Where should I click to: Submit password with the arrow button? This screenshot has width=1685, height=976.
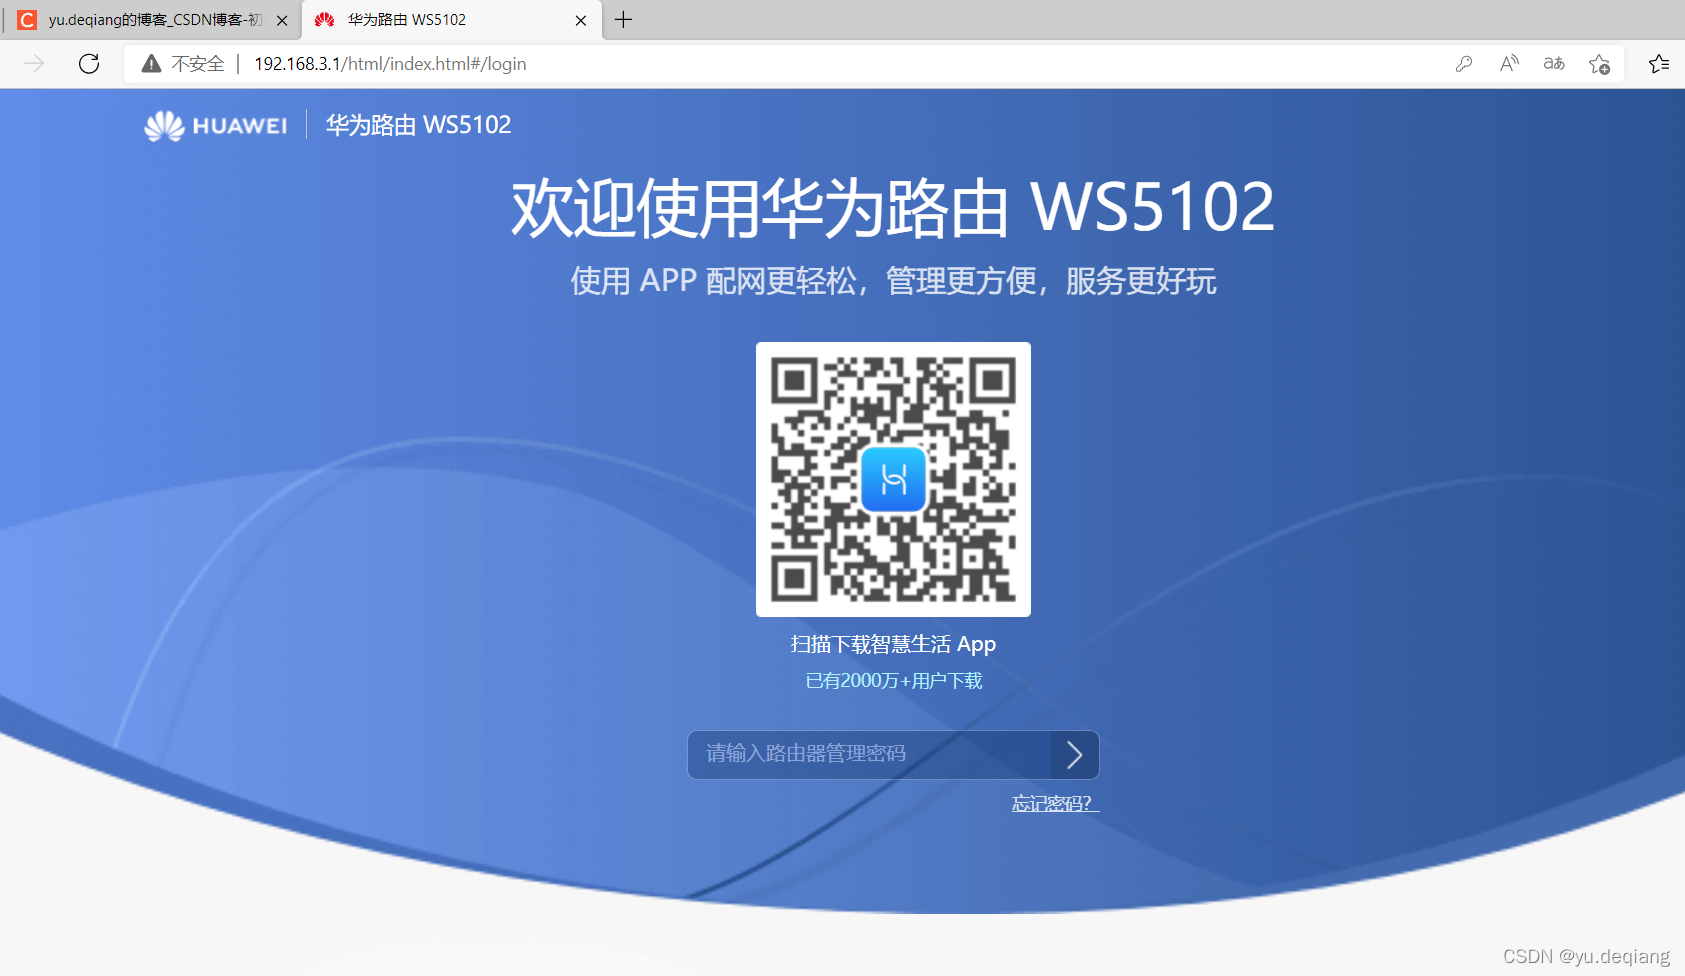tap(1075, 754)
